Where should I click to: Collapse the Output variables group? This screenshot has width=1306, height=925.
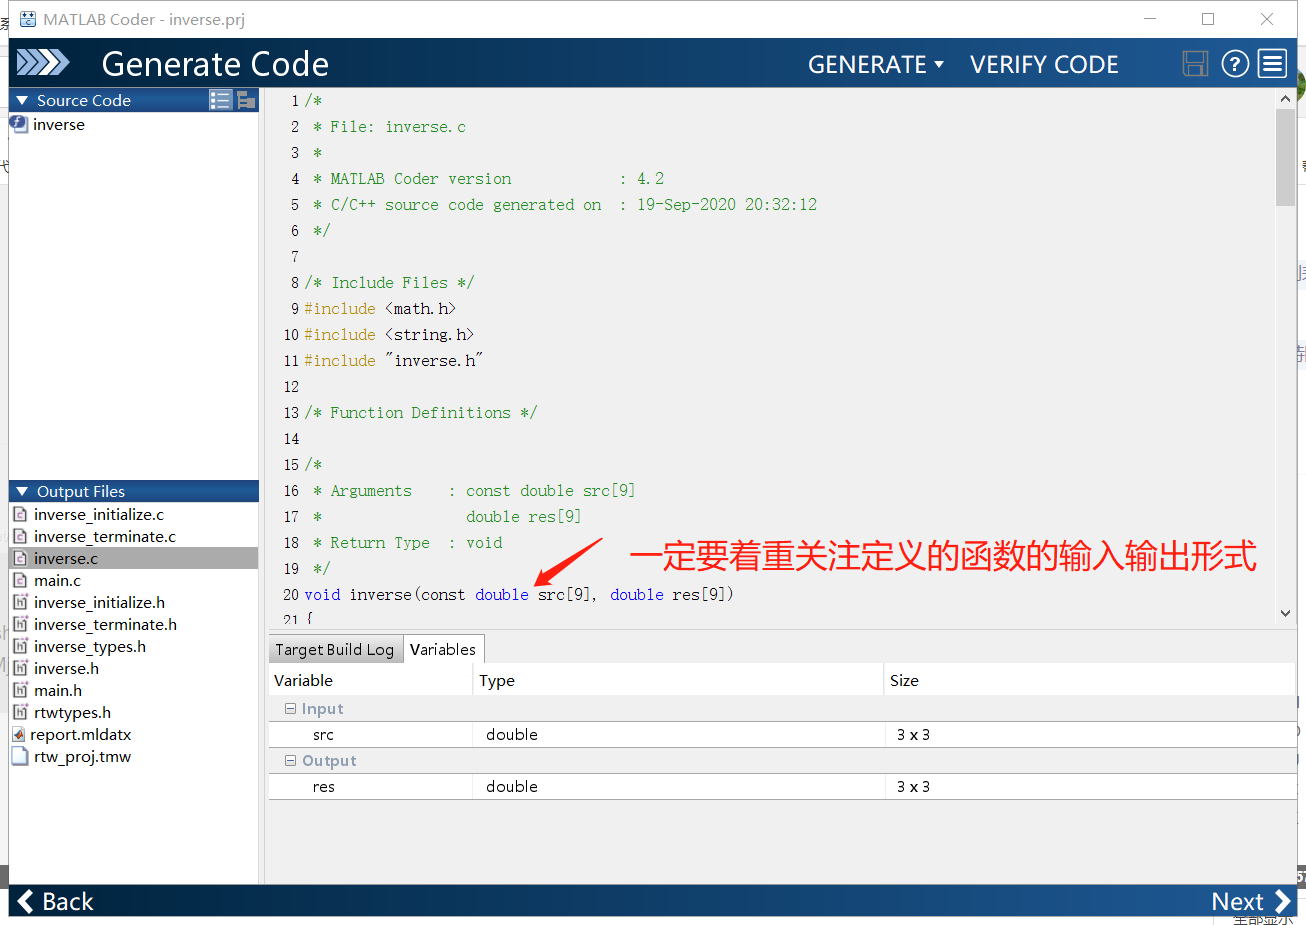pos(290,760)
